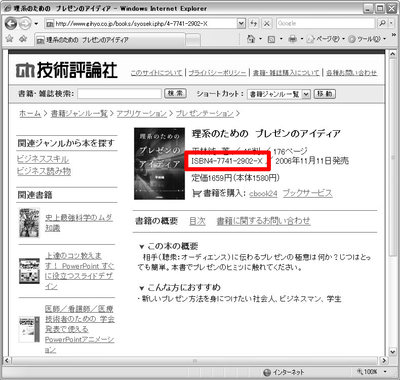Click the horizontal scrollbar left arrow
The height and width of the screenshot is (380, 400).
7,360
